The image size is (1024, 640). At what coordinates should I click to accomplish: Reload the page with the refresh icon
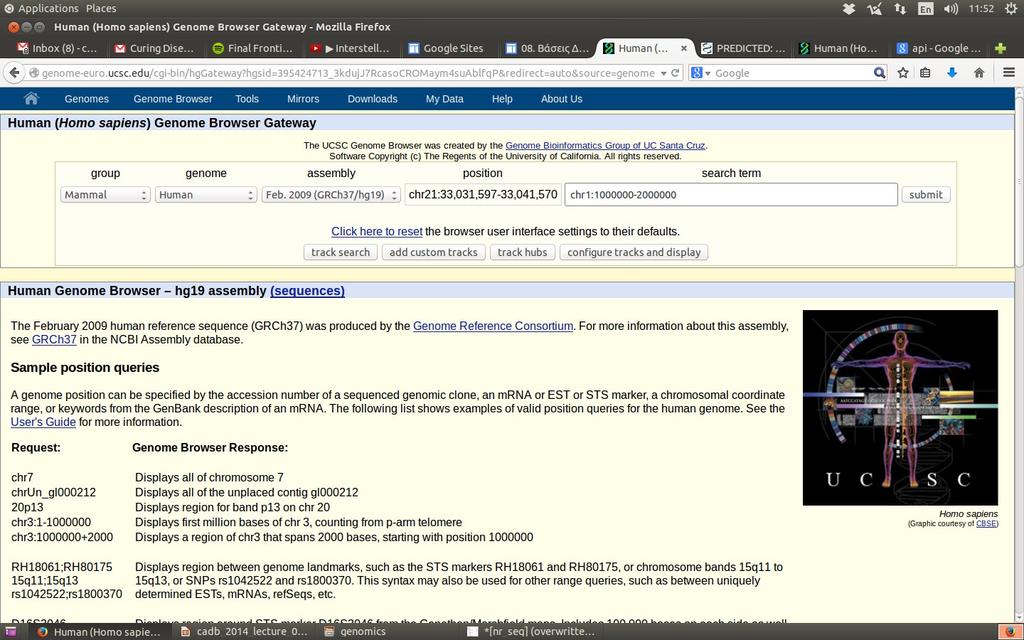click(x=675, y=73)
